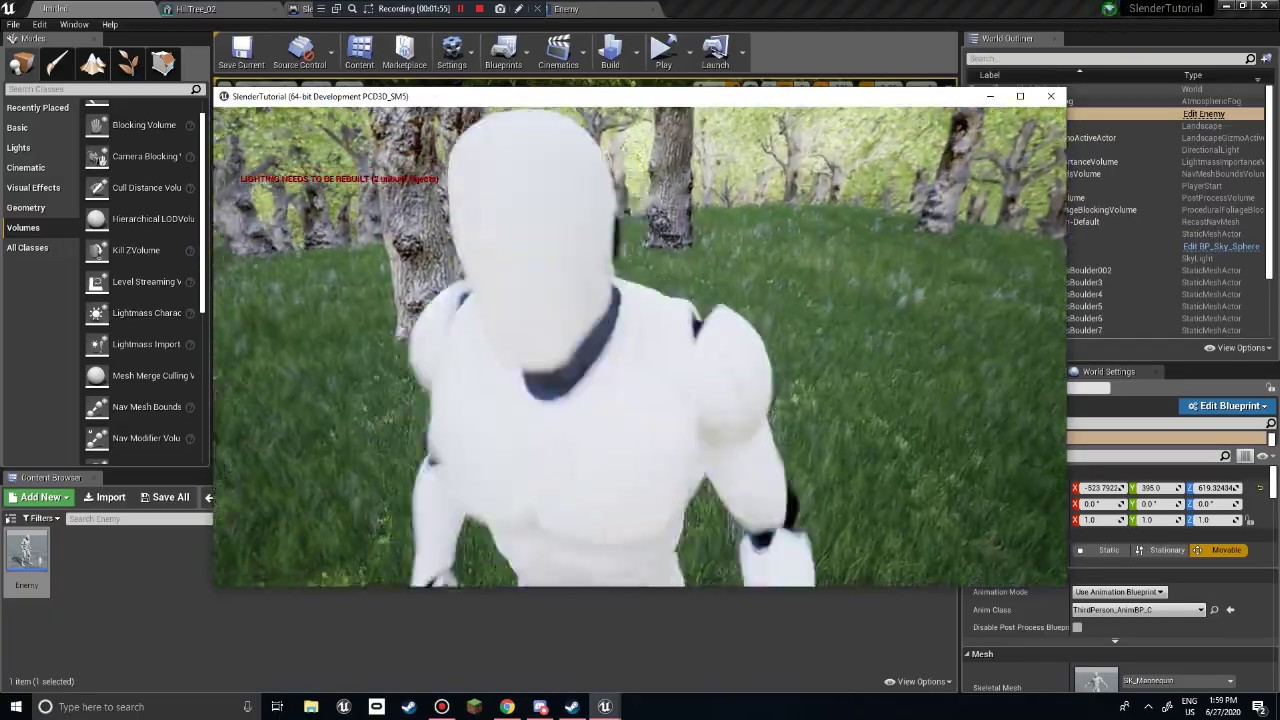Set mobility to Stationary
Screen dimensions: 1280x720
[x=1160, y=550]
